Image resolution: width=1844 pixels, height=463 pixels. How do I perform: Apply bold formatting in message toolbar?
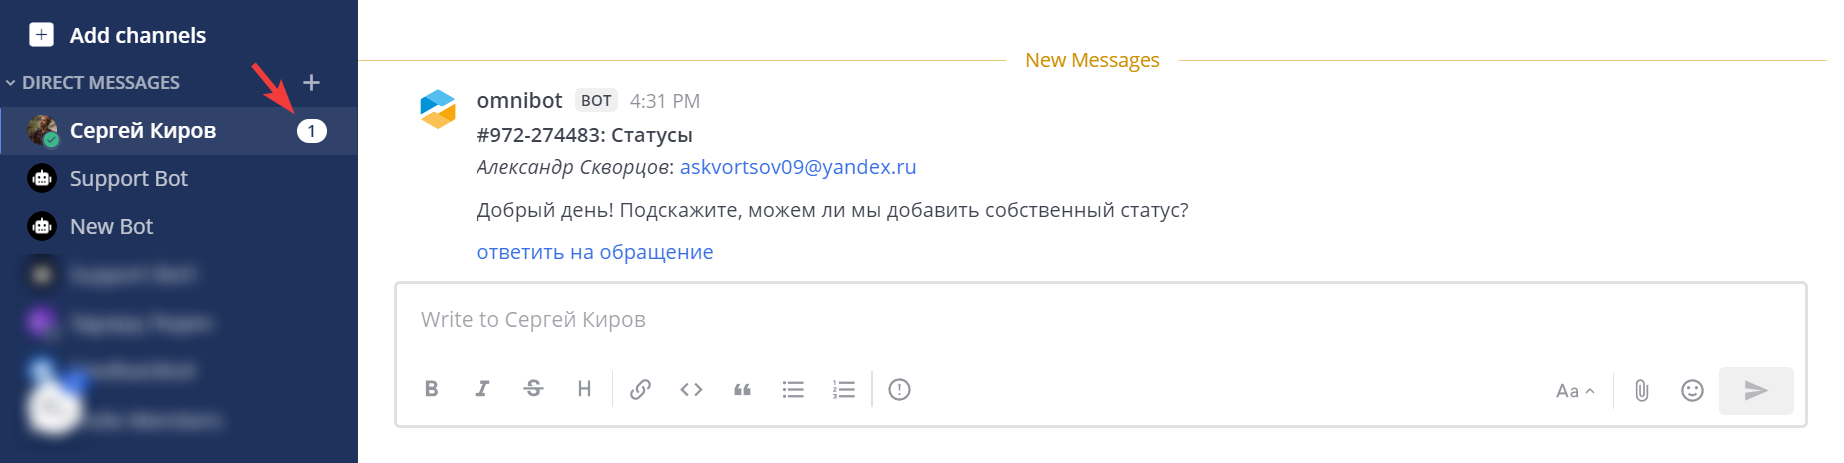432,389
